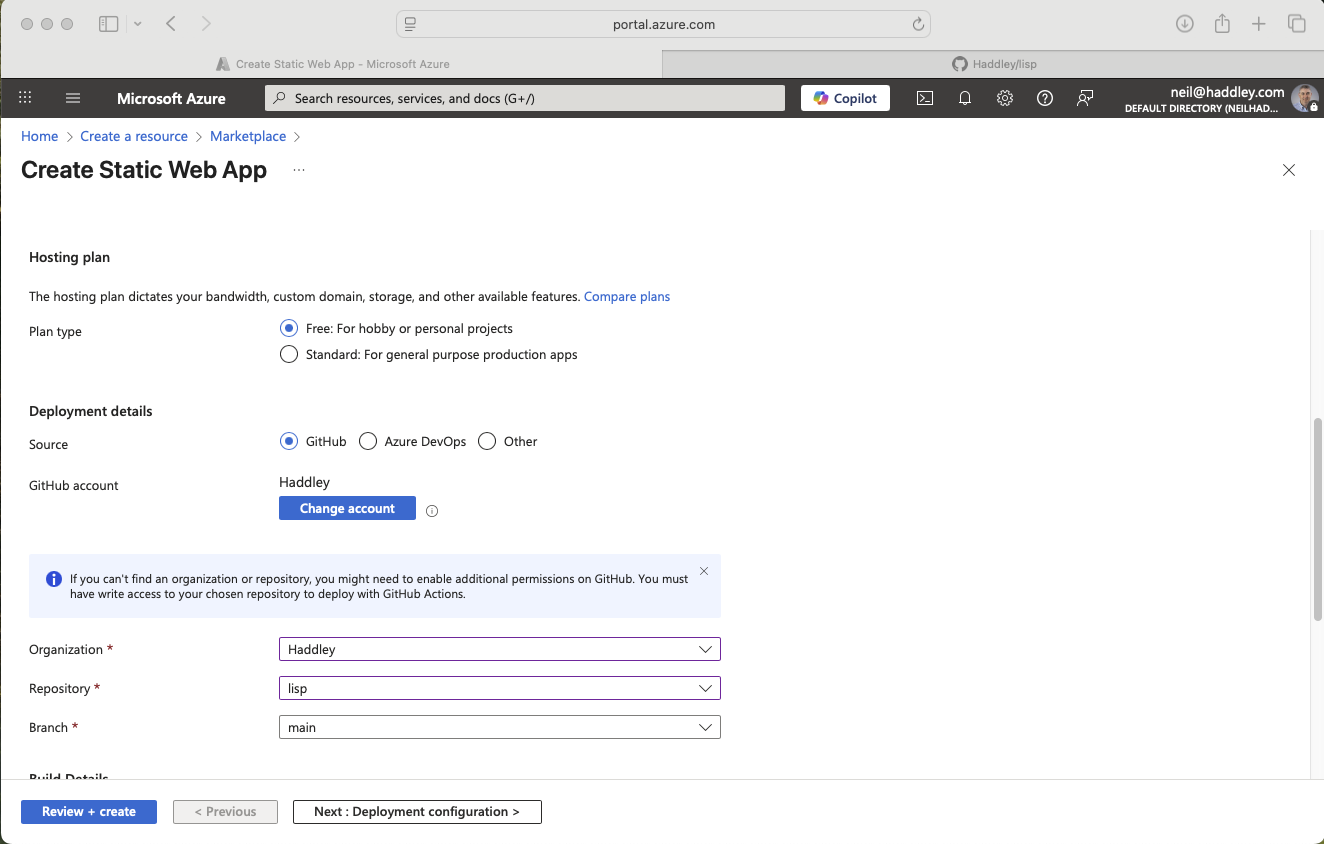Click the Review + create button
Screen dimensions: 1324x844
[x=88, y=811]
